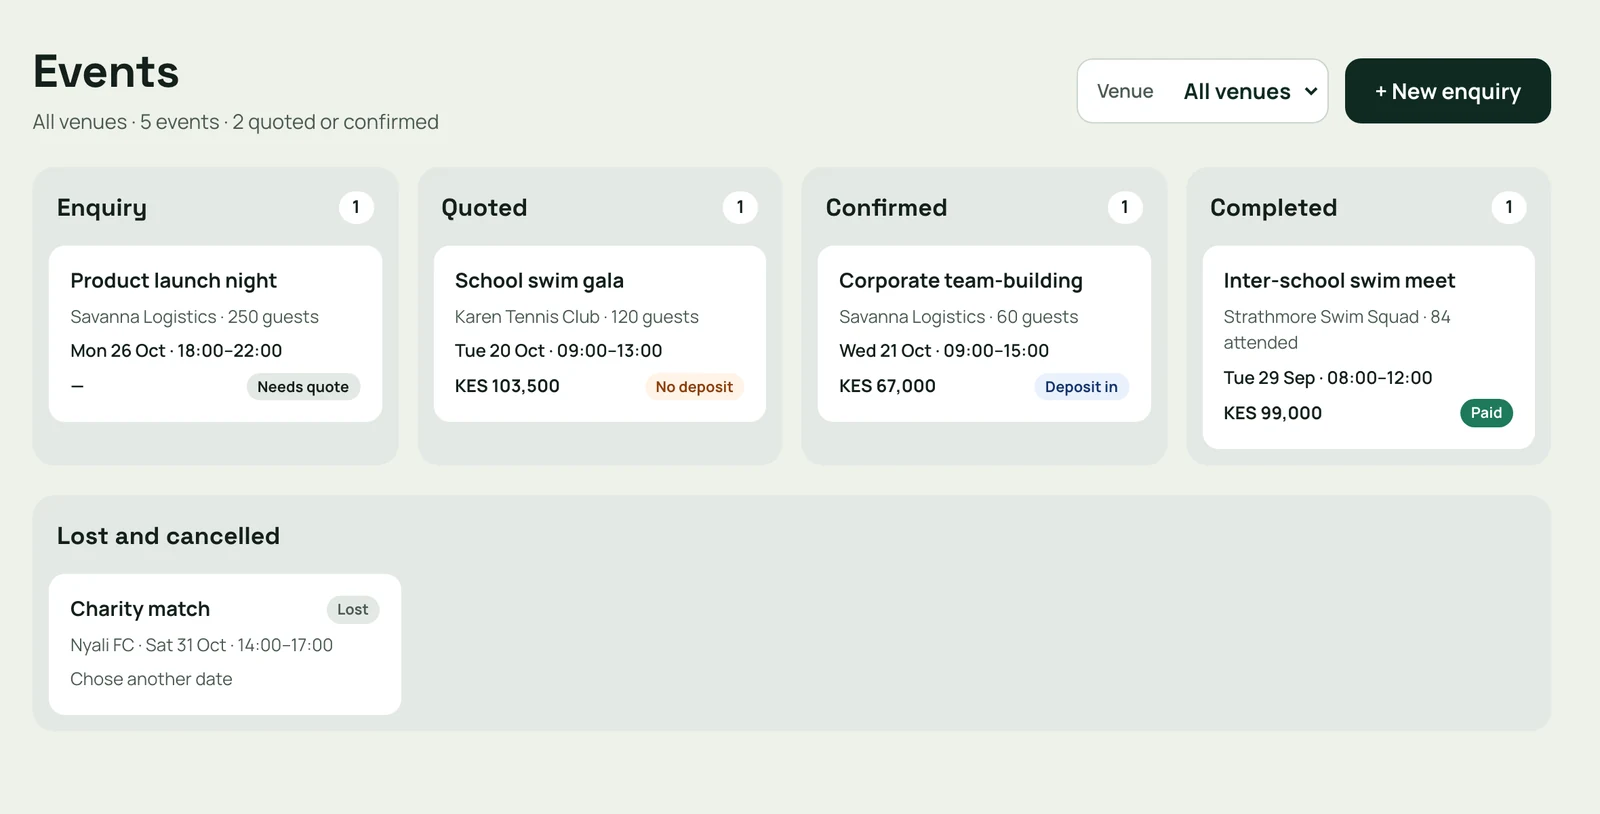Click the Confirmed column heading
1600x814 pixels.
coord(886,208)
